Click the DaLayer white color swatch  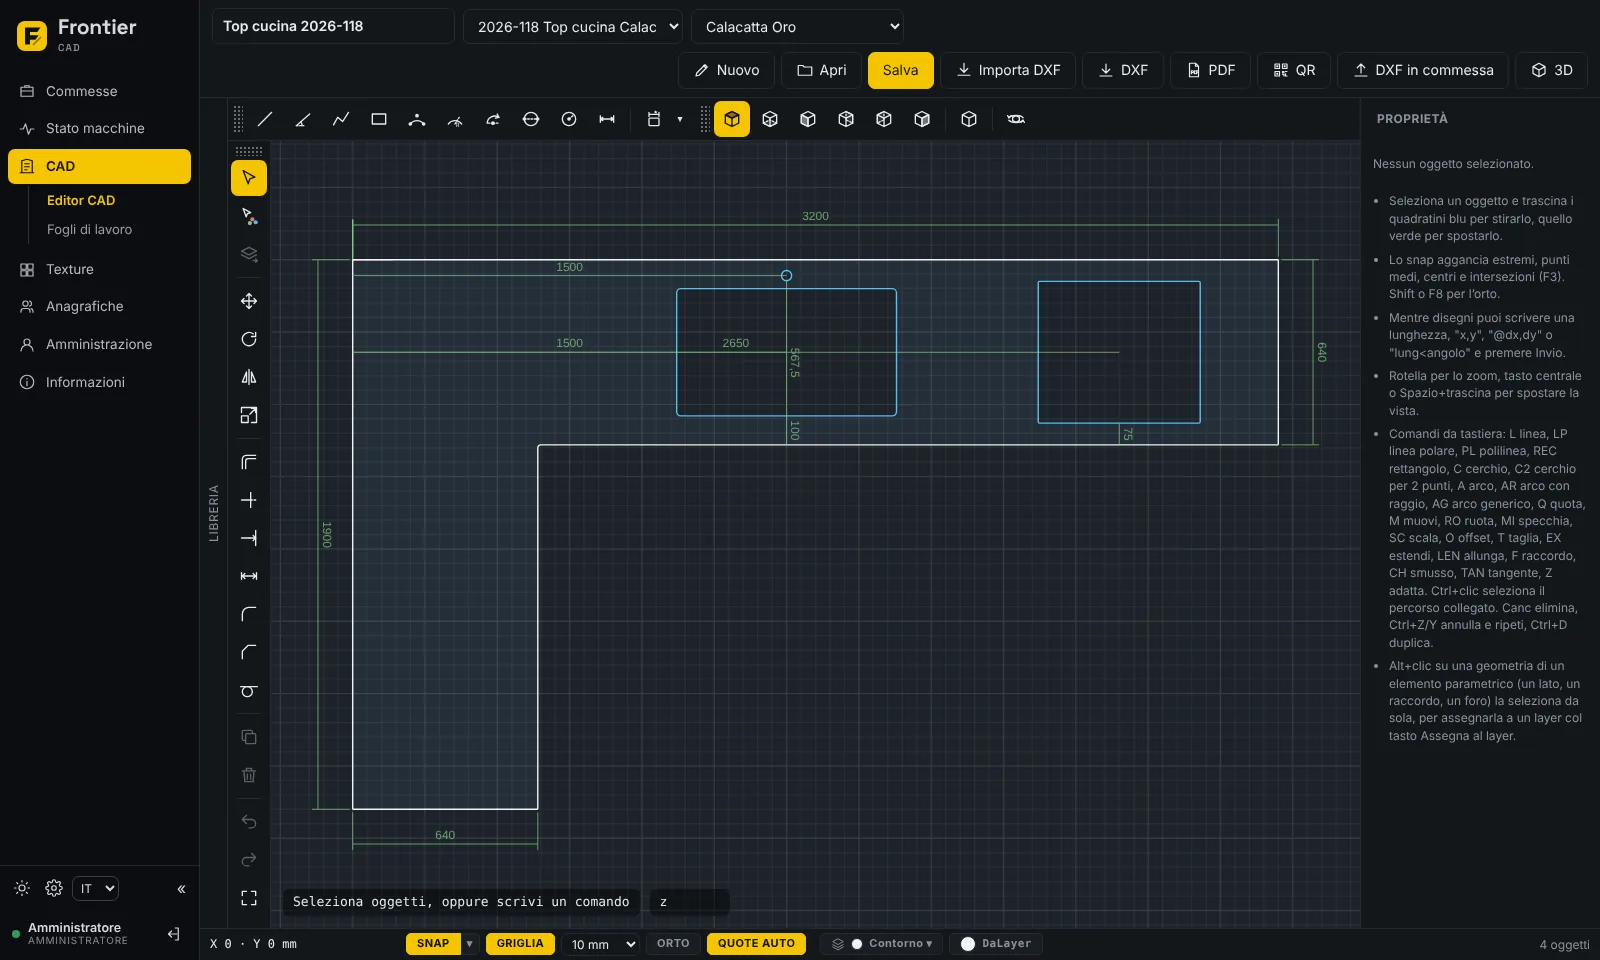point(968,944)
